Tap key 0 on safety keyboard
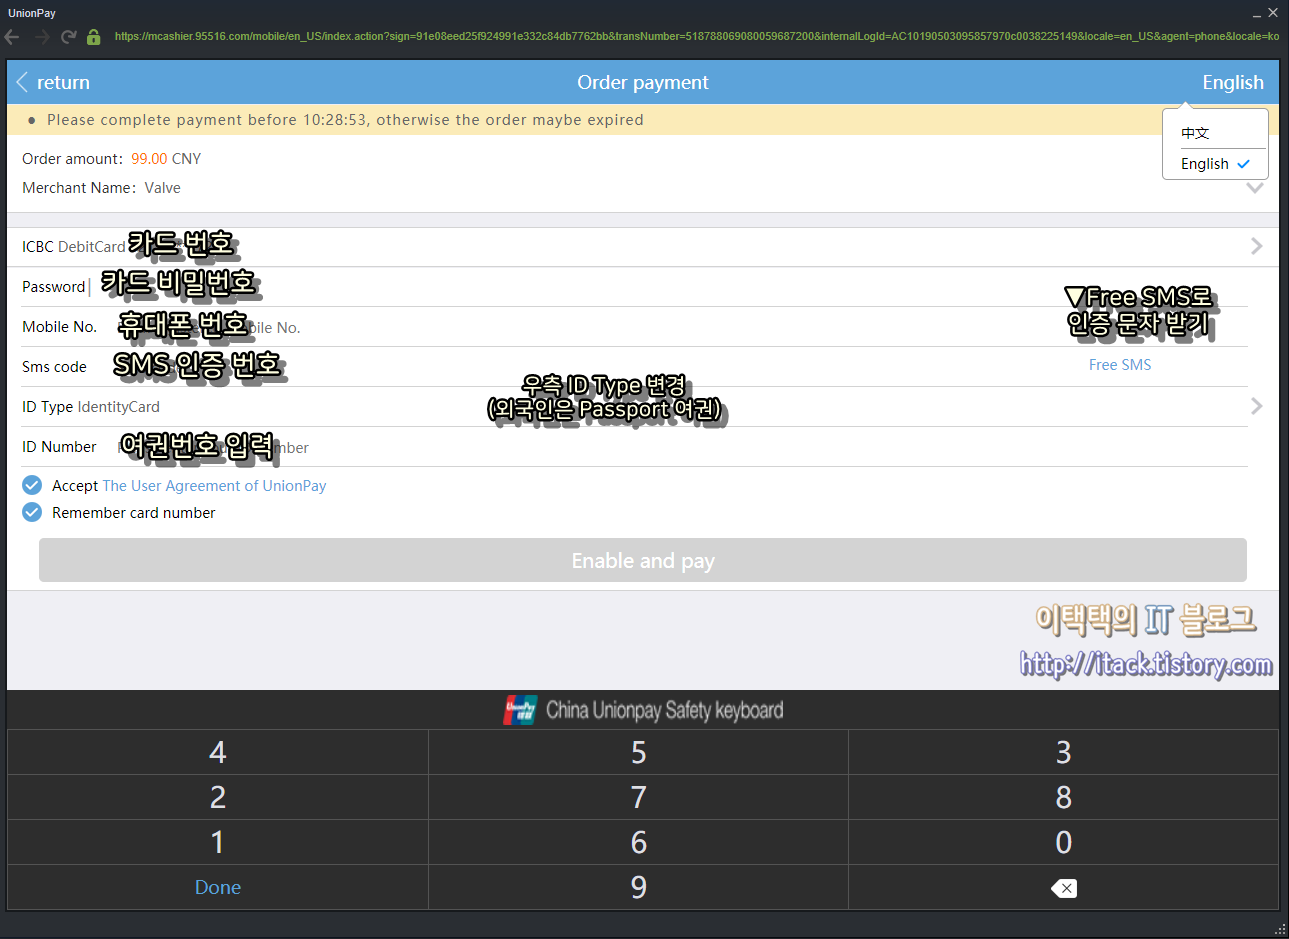The height and width of the screenshot is (939, 1289). pos(1063,842)
